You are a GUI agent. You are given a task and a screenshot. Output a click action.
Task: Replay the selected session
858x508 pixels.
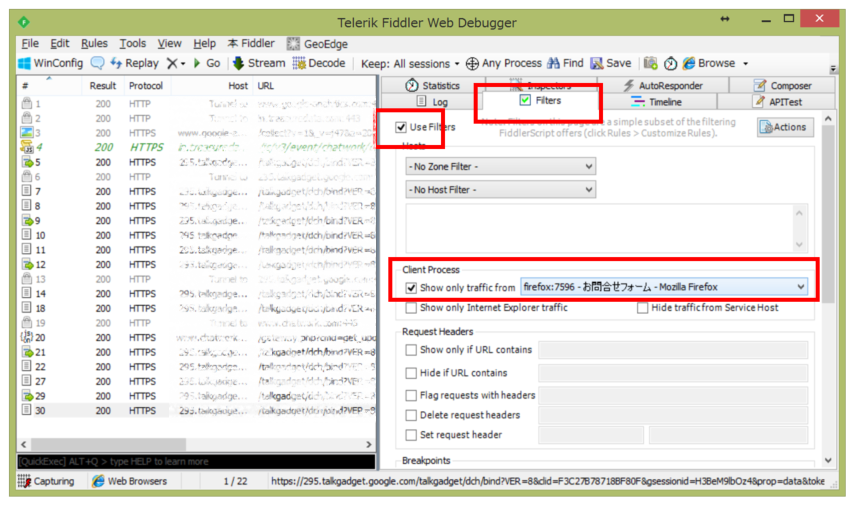tap(135, 64)
